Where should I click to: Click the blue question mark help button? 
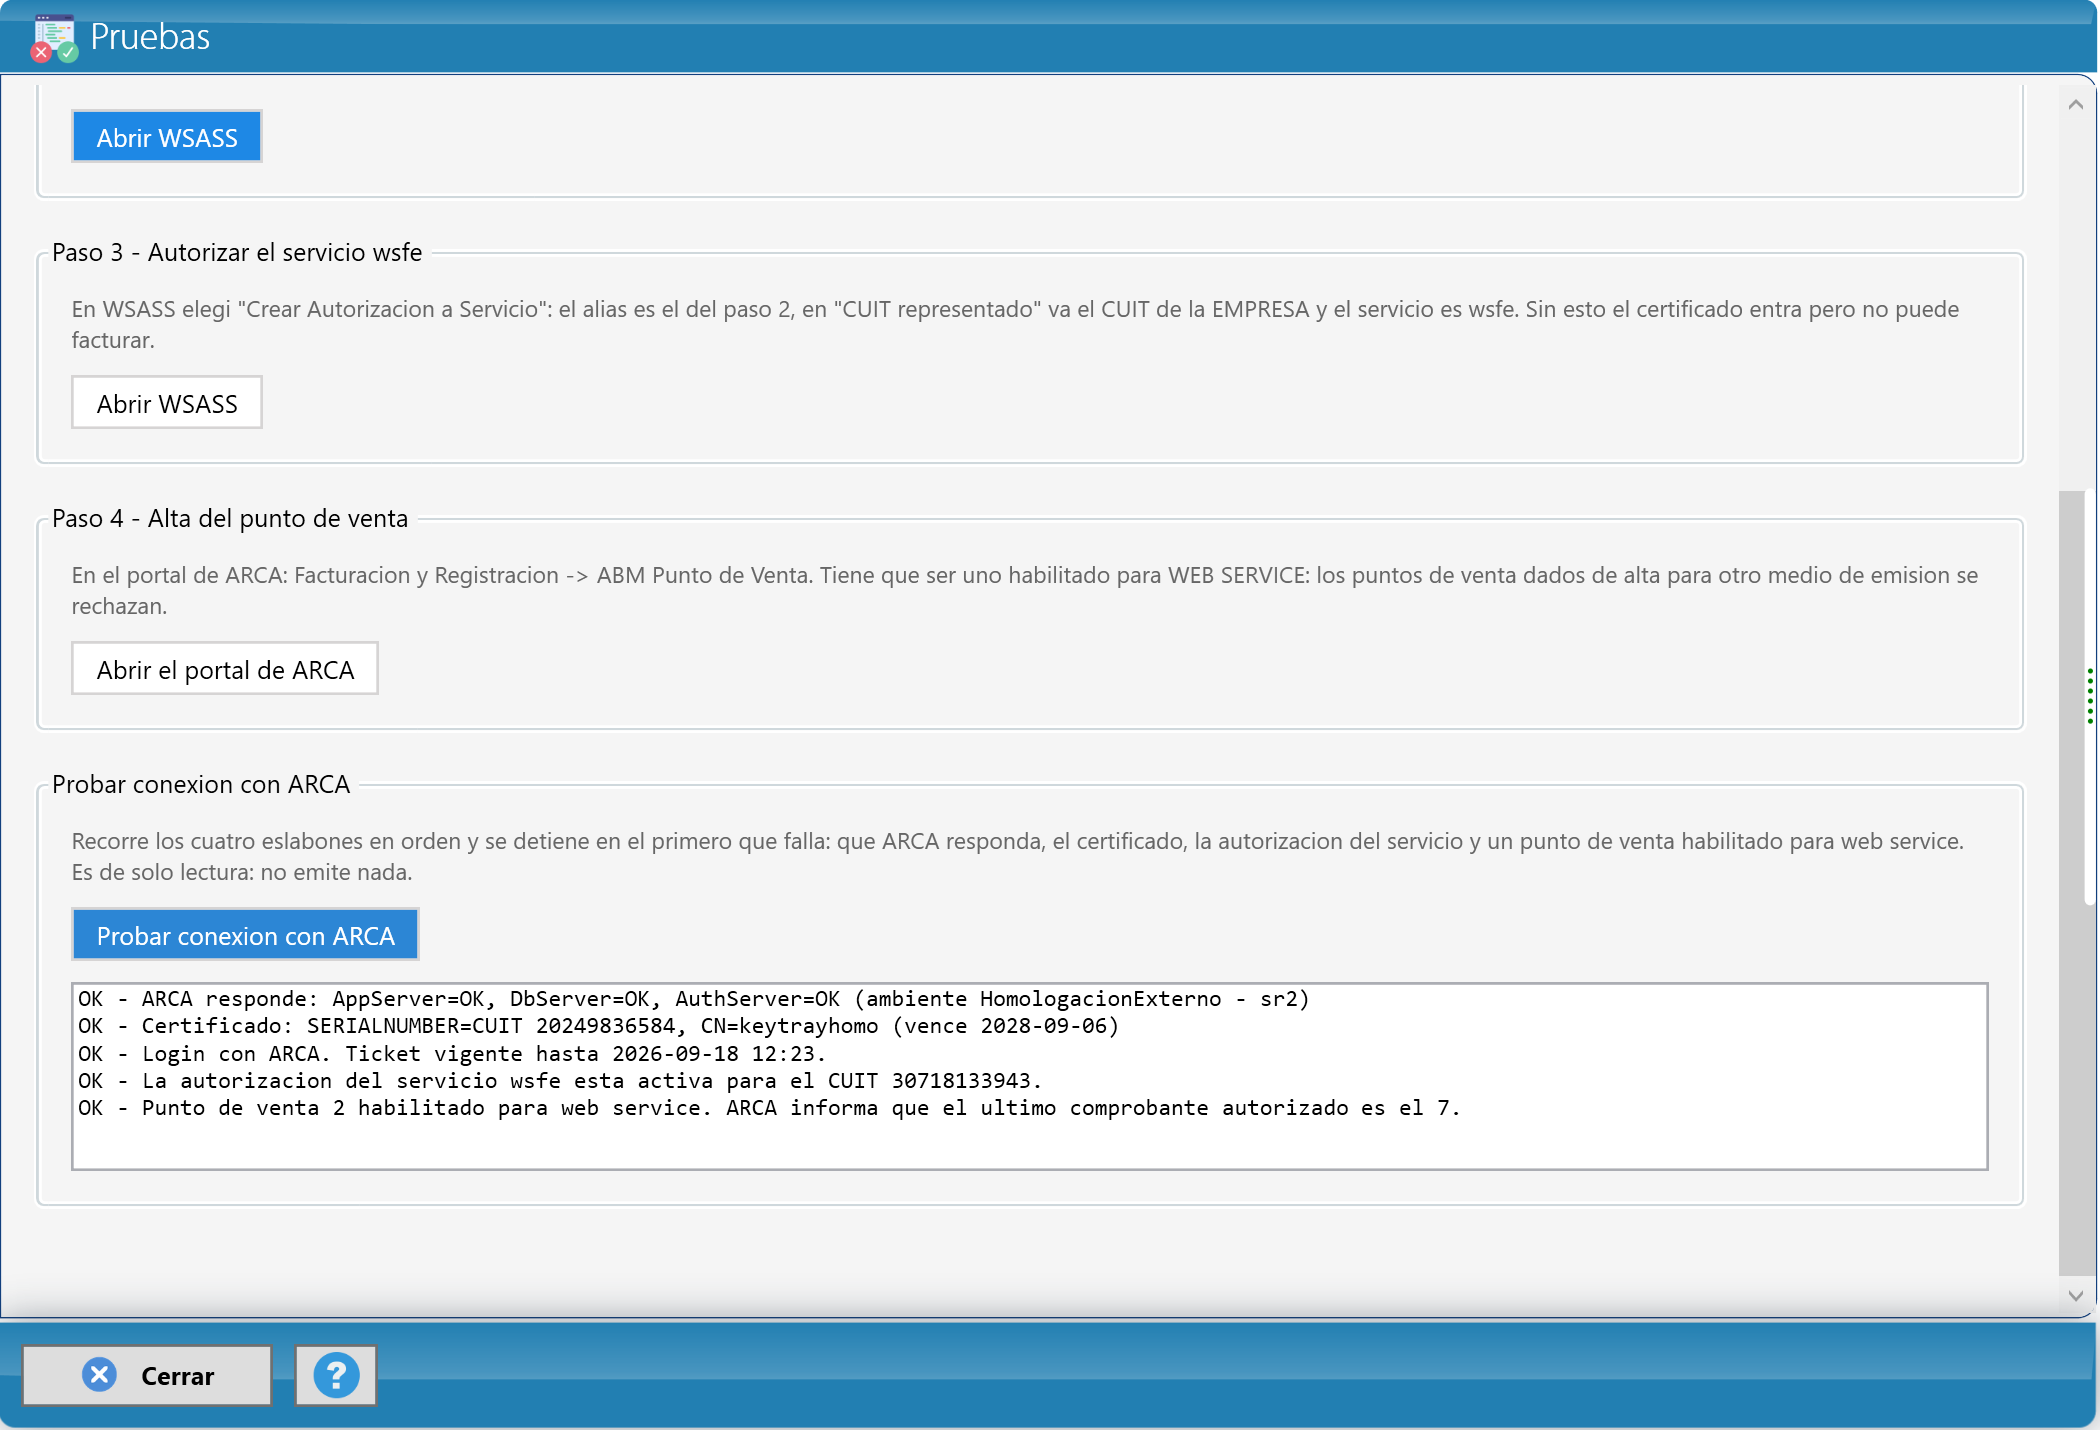pyautogui.click(x=336, y=1376)
